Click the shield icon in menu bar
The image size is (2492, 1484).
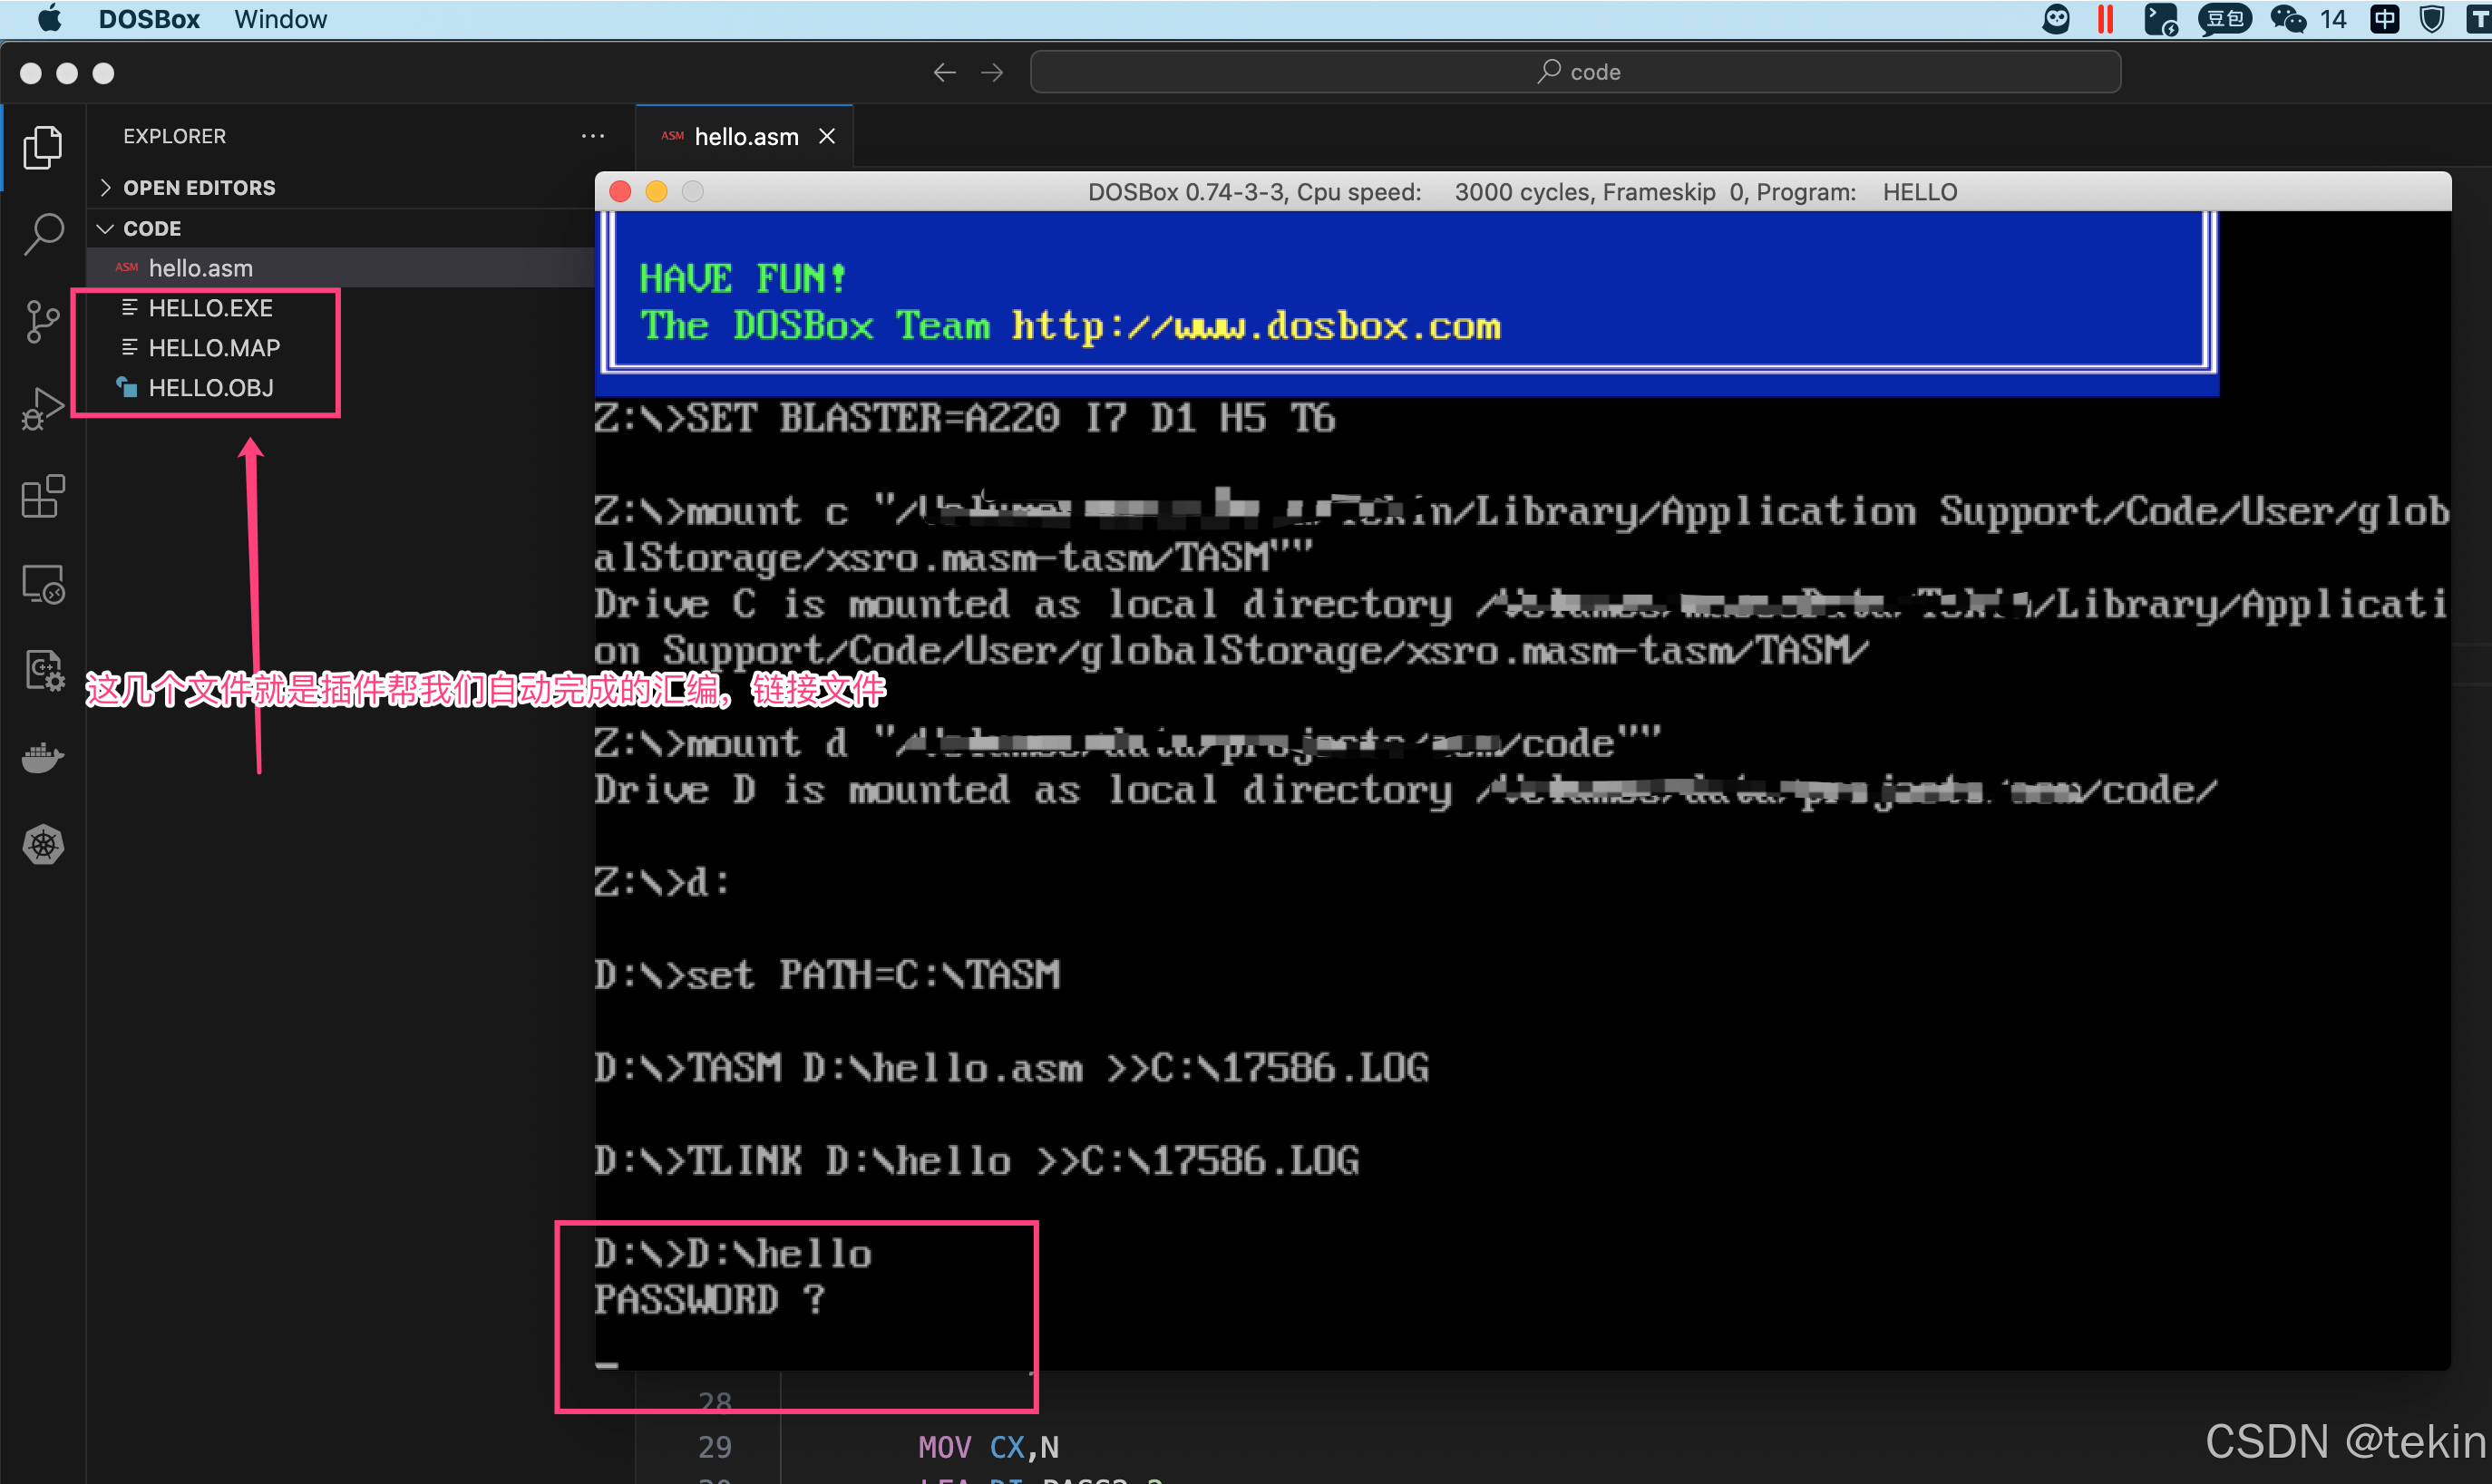click(x=2433, y=19)
